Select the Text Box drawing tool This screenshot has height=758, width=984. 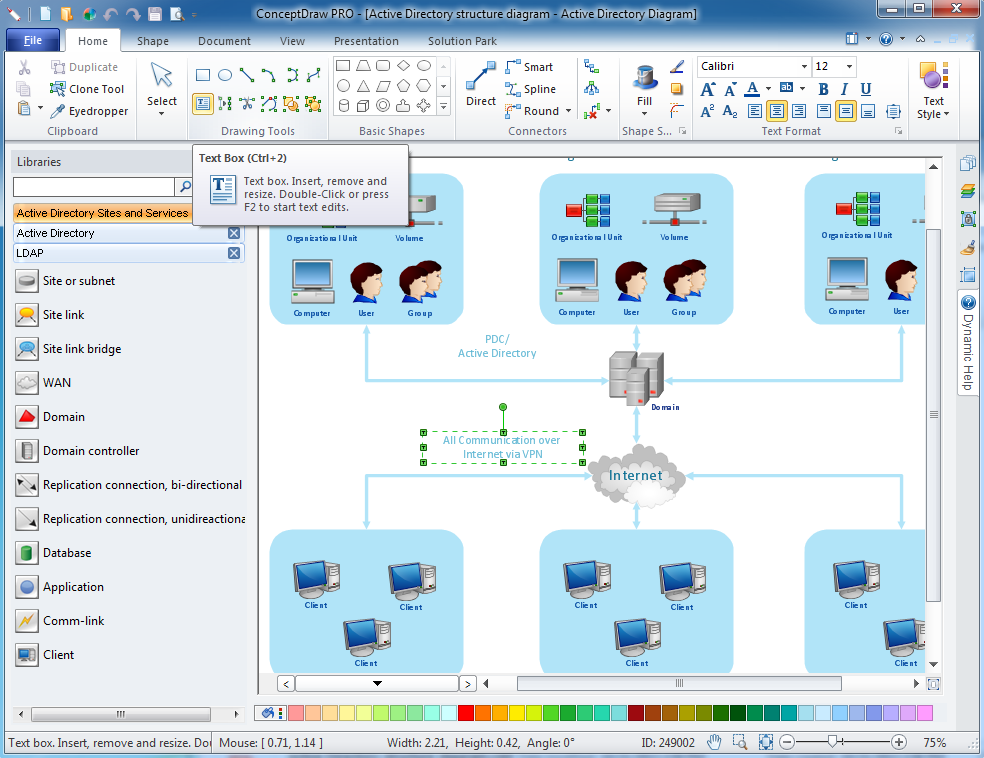point(203,104)
